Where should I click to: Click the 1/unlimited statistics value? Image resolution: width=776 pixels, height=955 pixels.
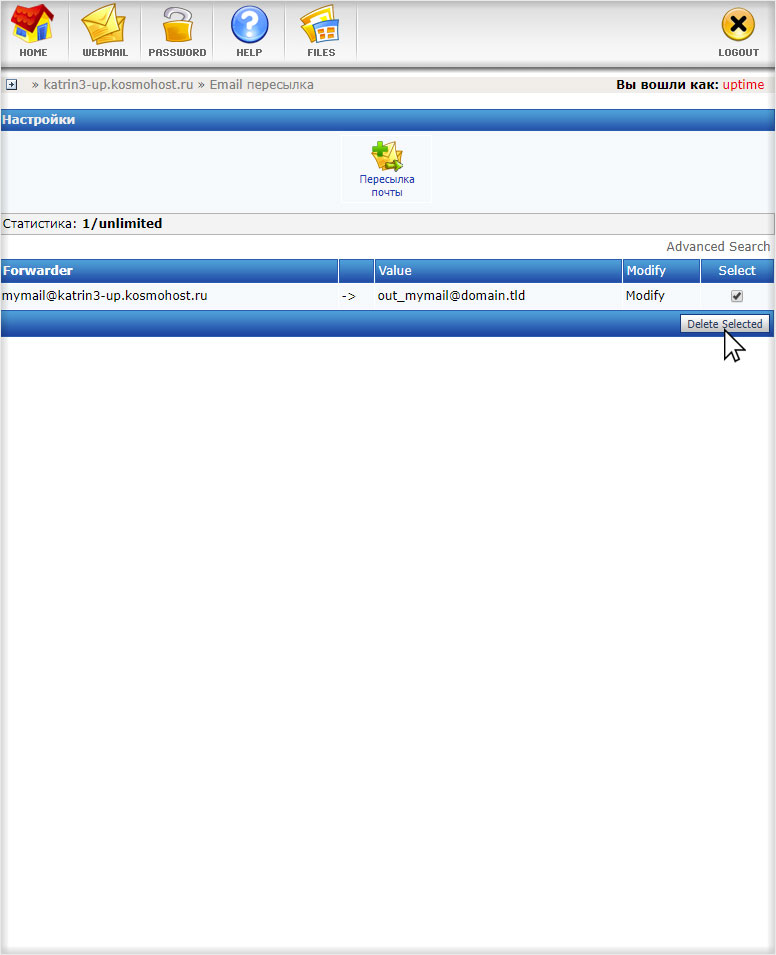[x=122, y=224]
